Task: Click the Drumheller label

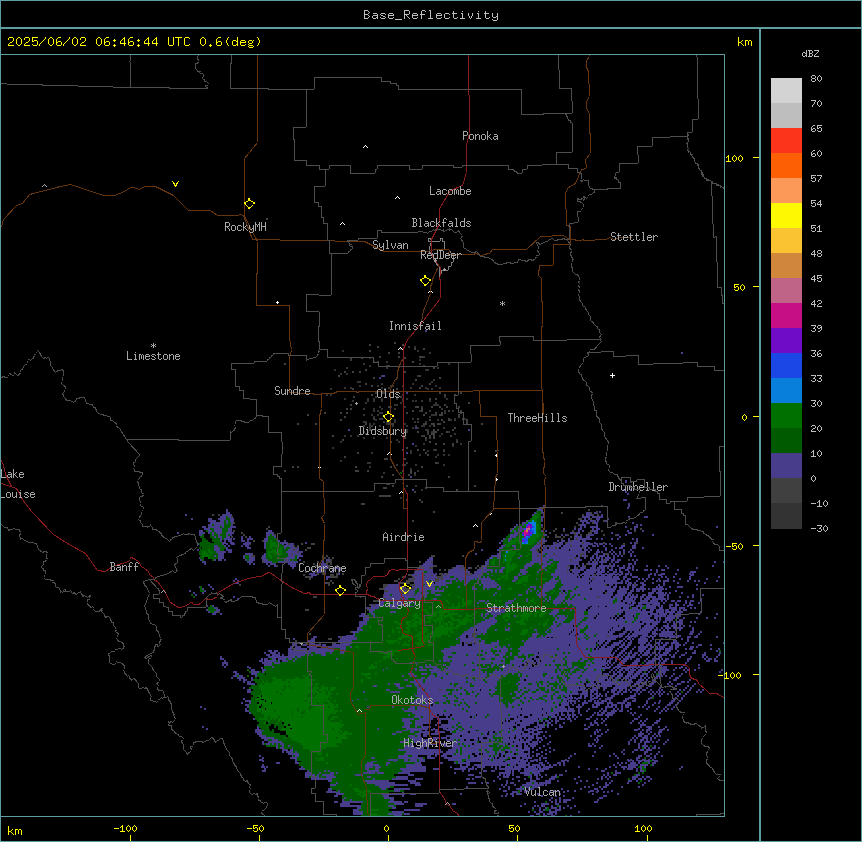Action: tap(638, 487)
